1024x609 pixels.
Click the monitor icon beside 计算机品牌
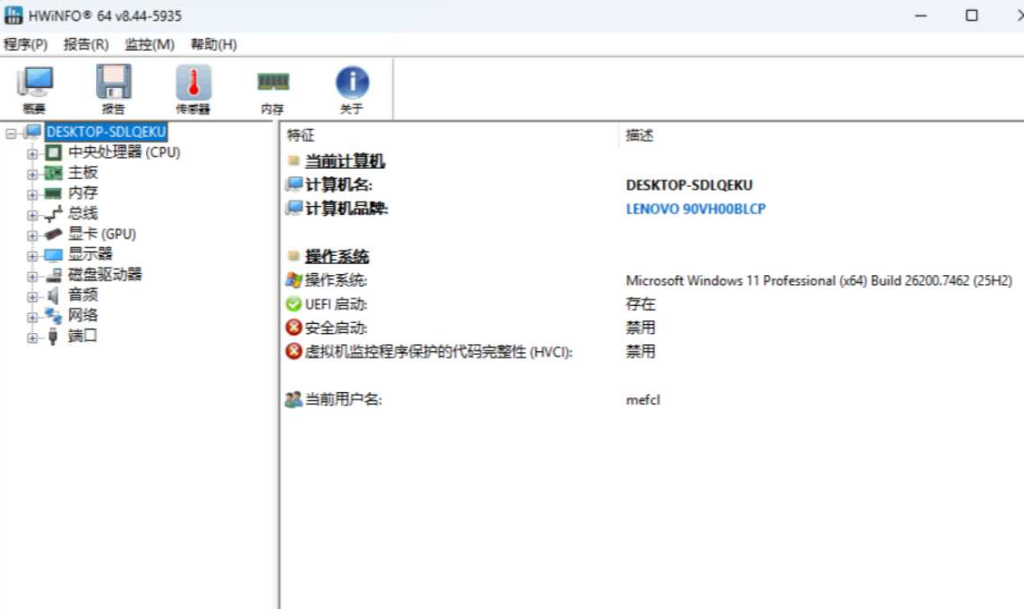point(294,208)
